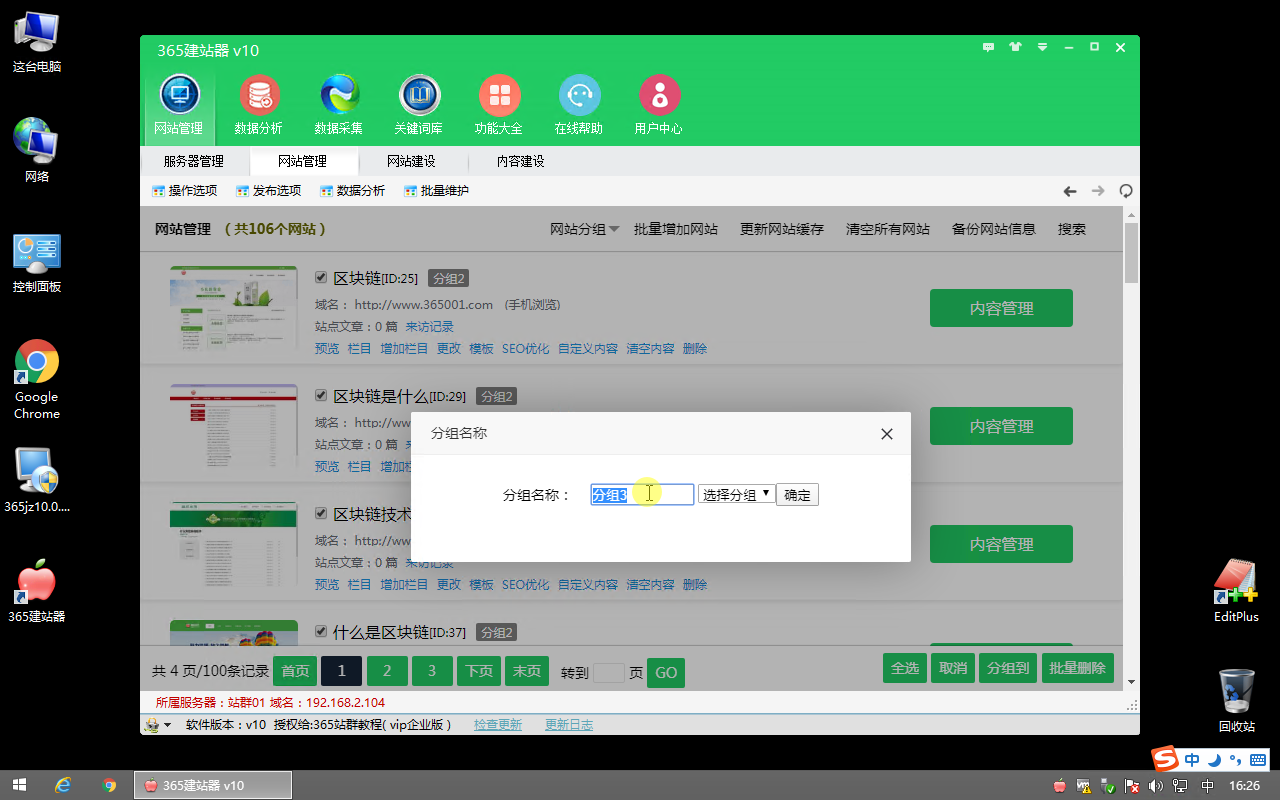
Task: Open 这台电脑 desktop icon
Action: (37, 43)
